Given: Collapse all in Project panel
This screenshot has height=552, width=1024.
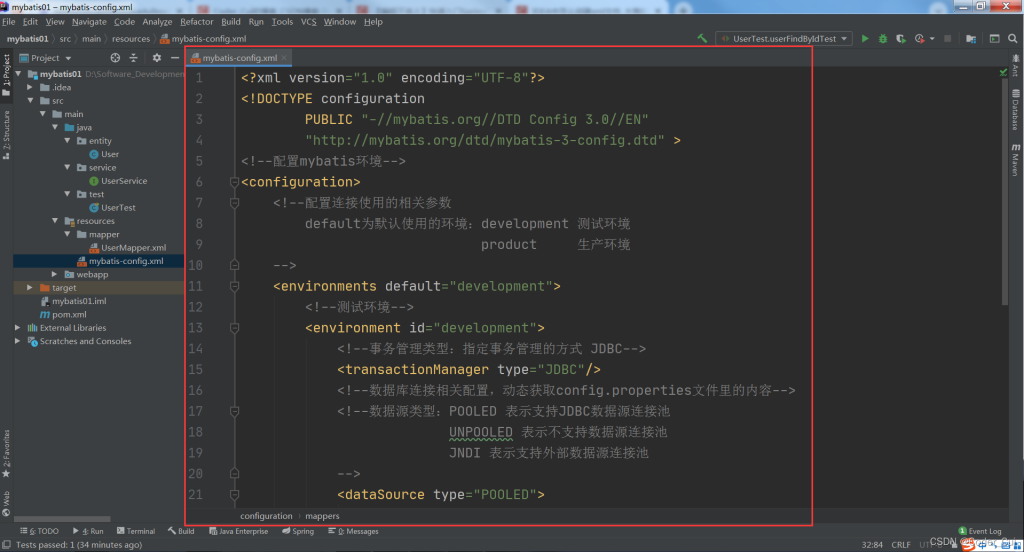Looking at the screenshot, I should click(133, 57).
